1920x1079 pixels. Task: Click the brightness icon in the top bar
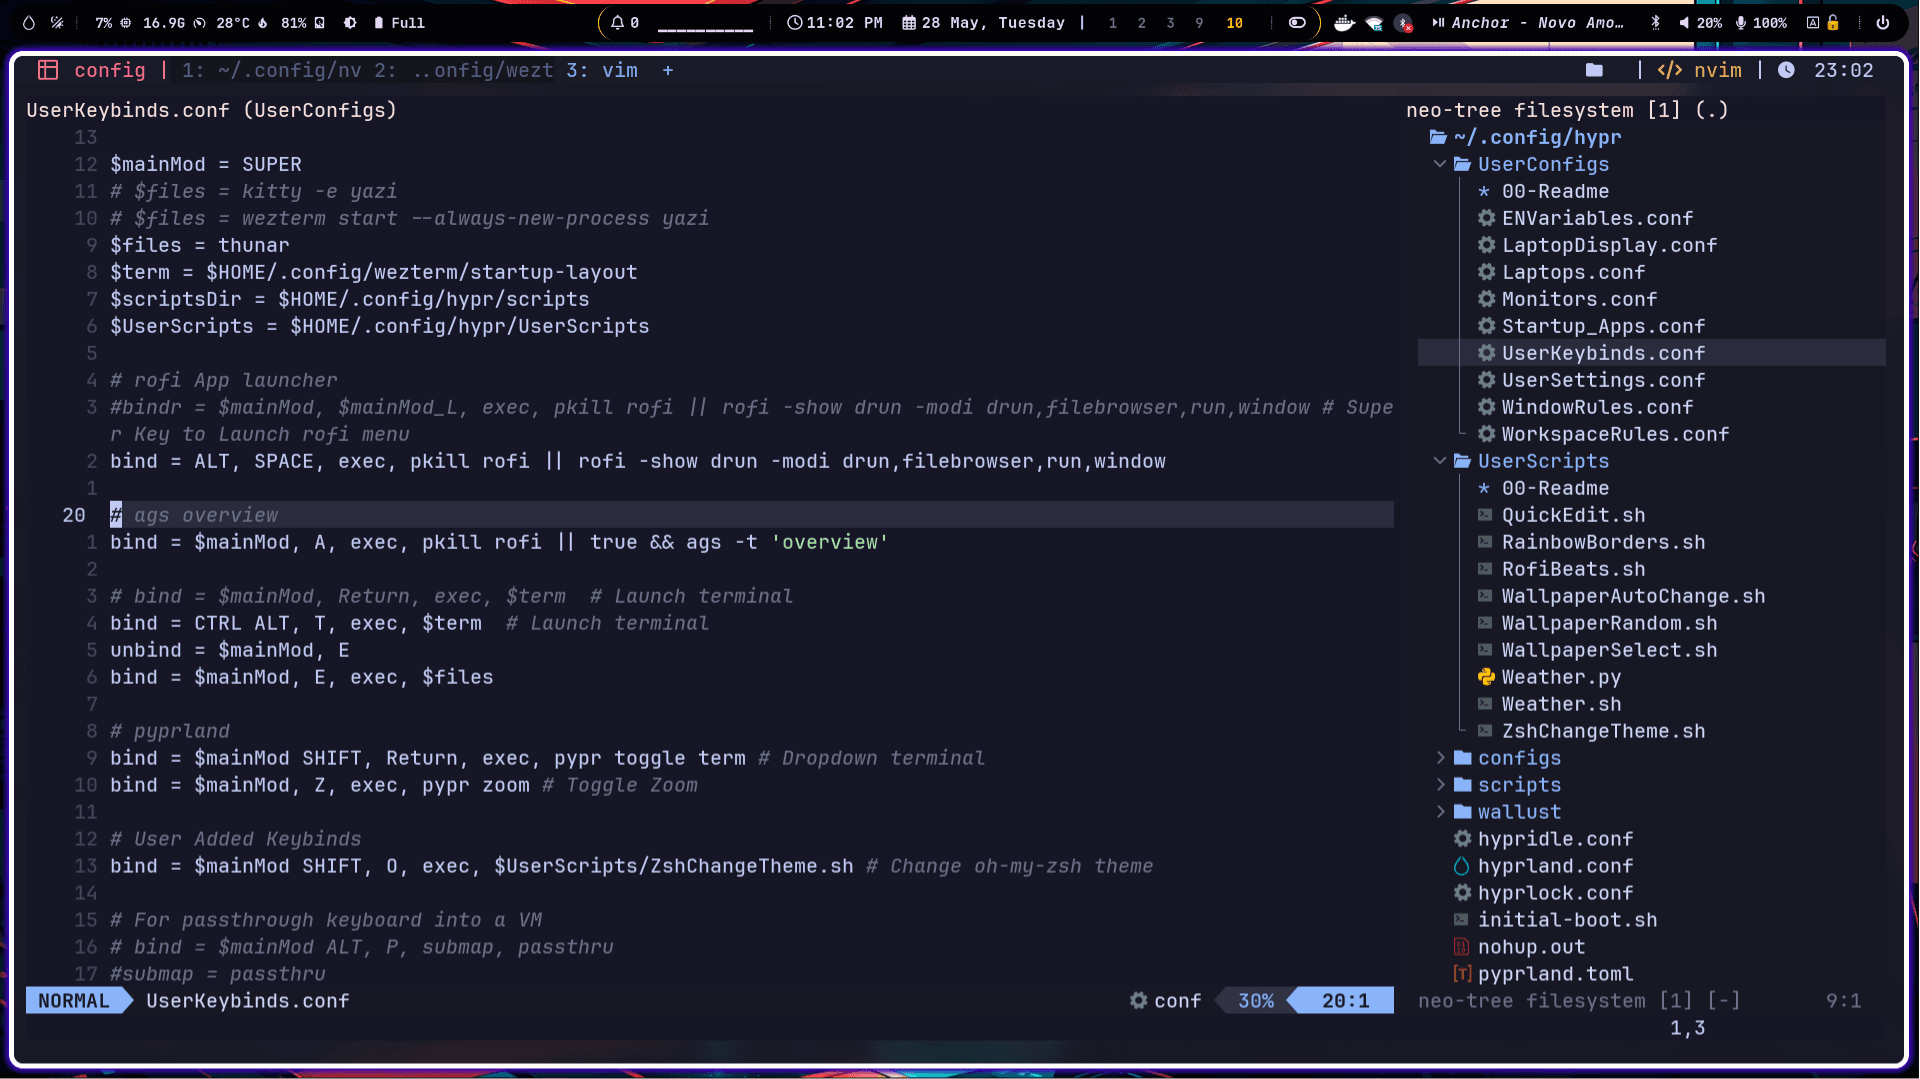click(350, 23)
